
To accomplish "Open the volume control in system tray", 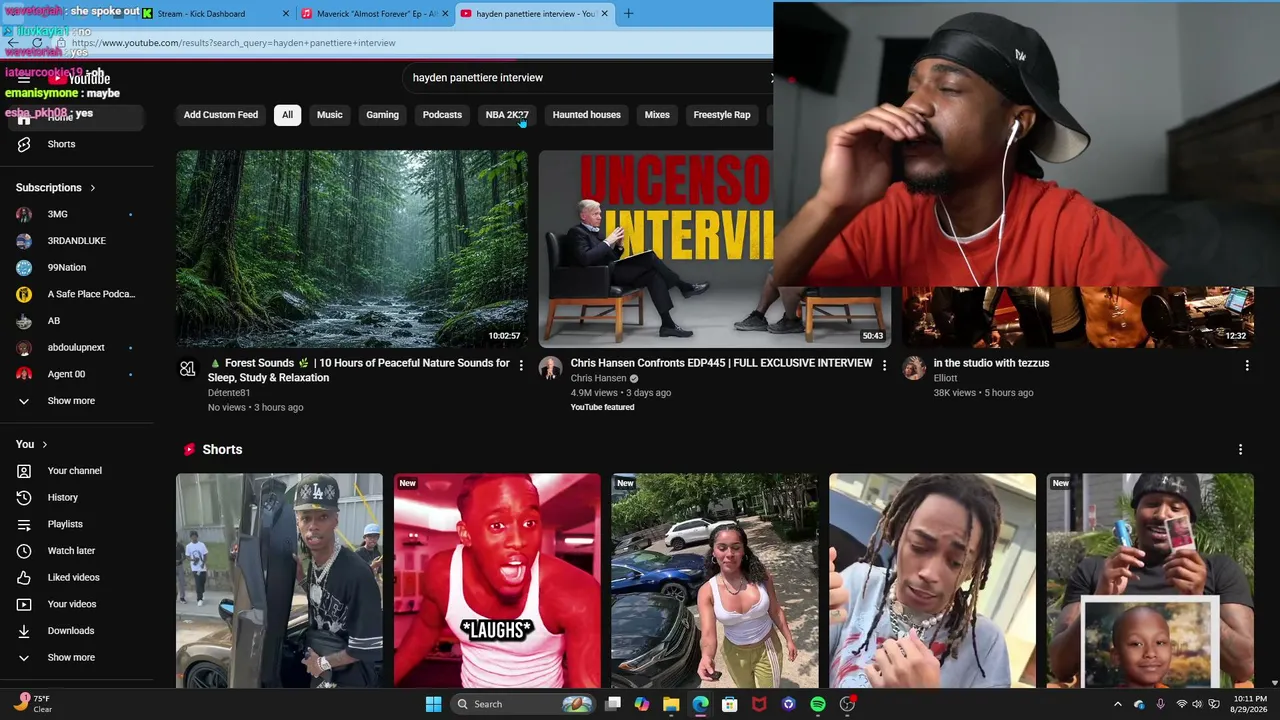I will pyautogui.click(x=1197, y=704).
